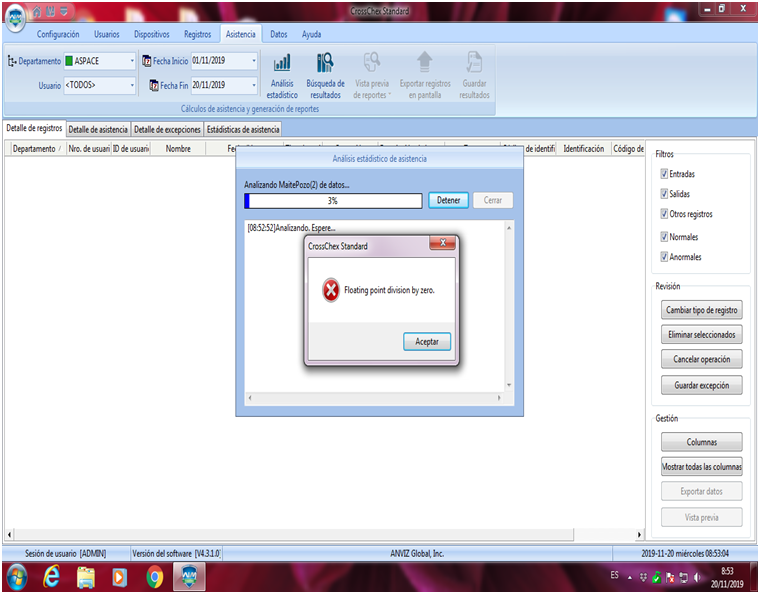Viewport: 760px width, 594px height.
Task: Toggle the Salidas filter checkbox
Action: (x=664, y=194)
